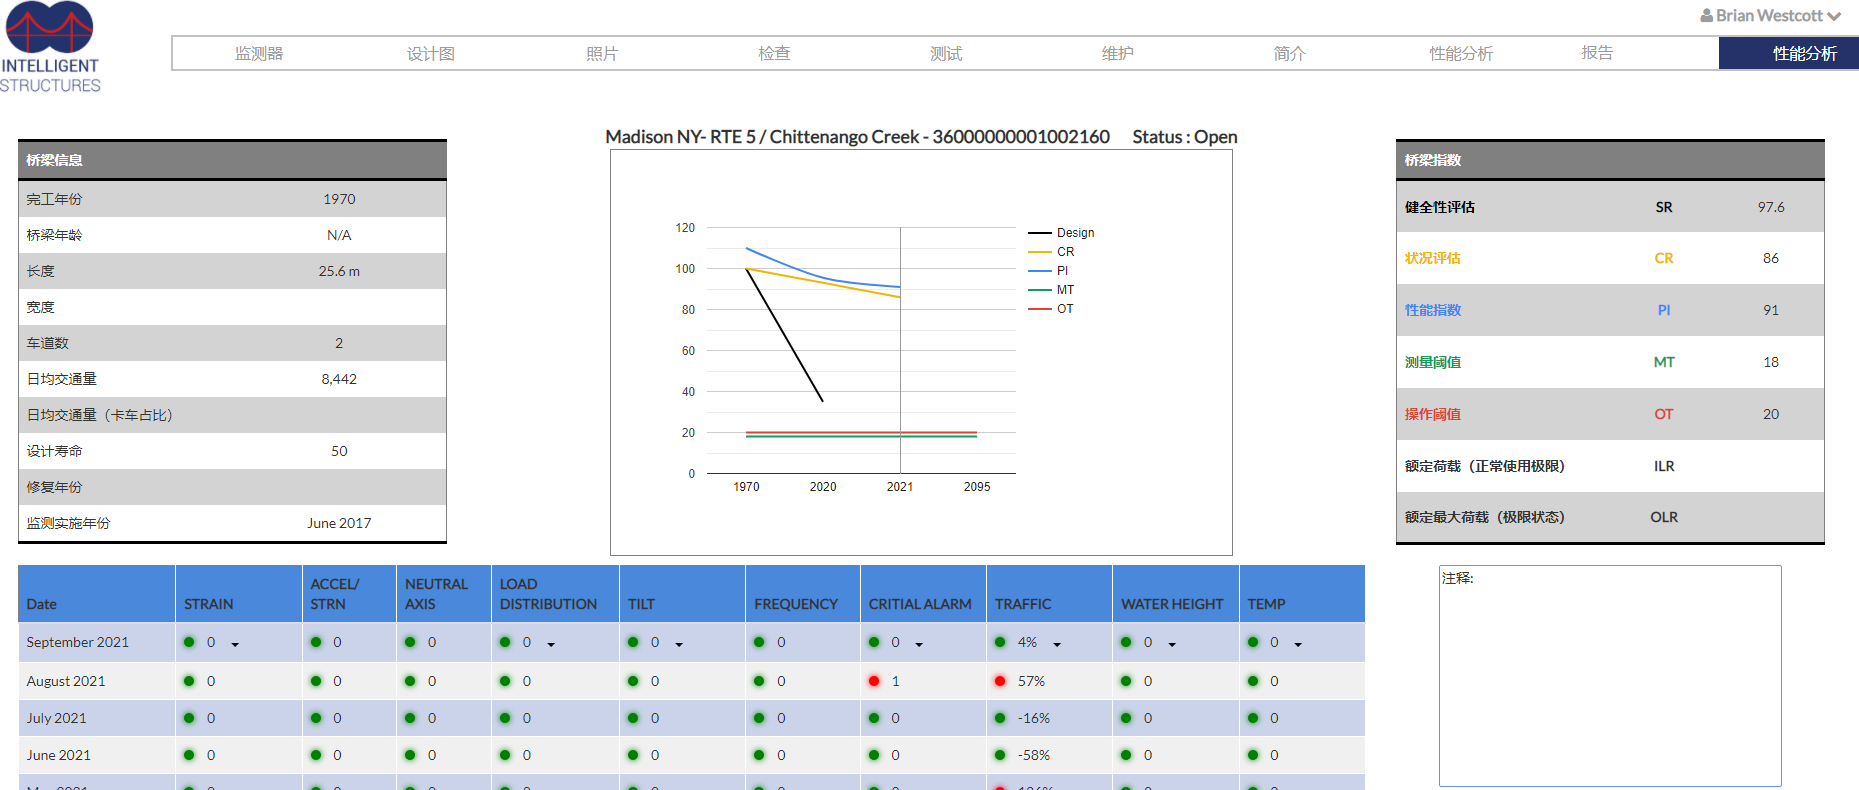Click the Intelligent Structures bridge logo
Viewport: 1859px width, 790px height.
(50, 47)
